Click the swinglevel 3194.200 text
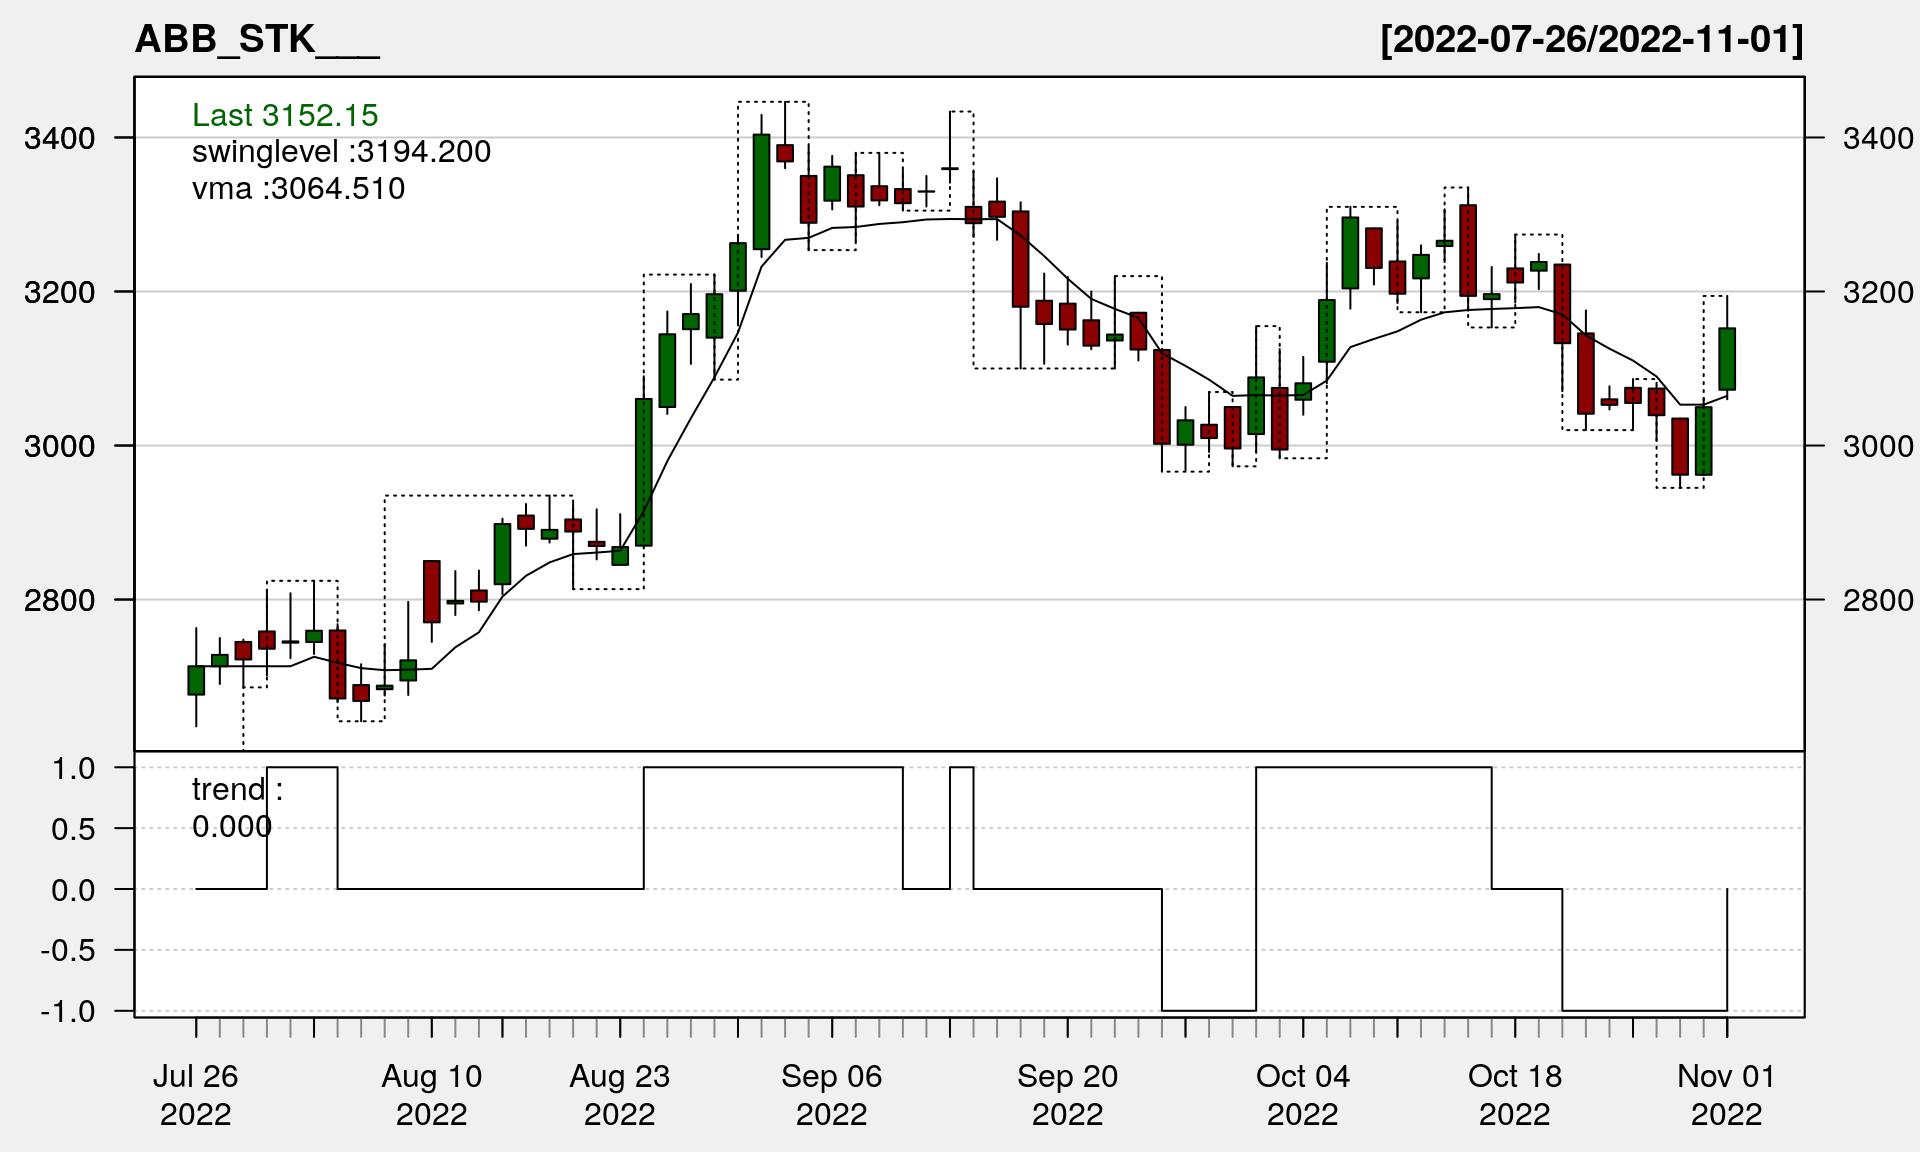The height and width of the screenshot is (1152, 1920). coord(341,152)
